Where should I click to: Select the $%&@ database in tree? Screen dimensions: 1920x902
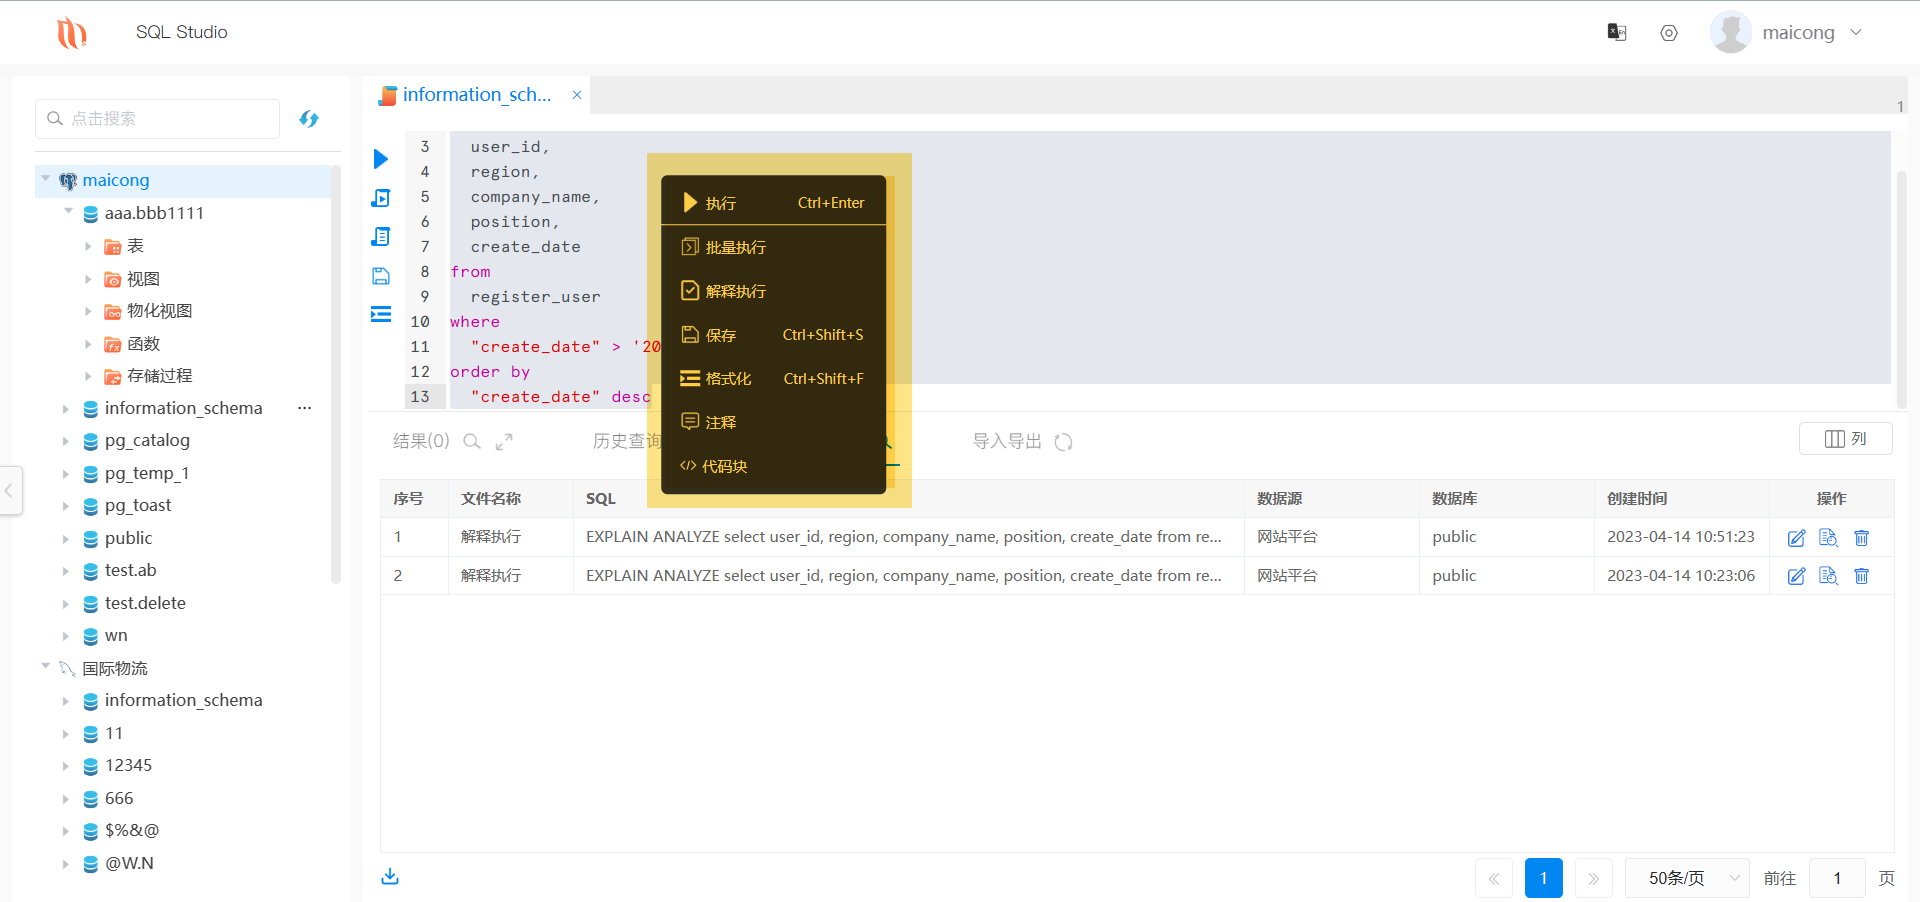coord(132,831)
